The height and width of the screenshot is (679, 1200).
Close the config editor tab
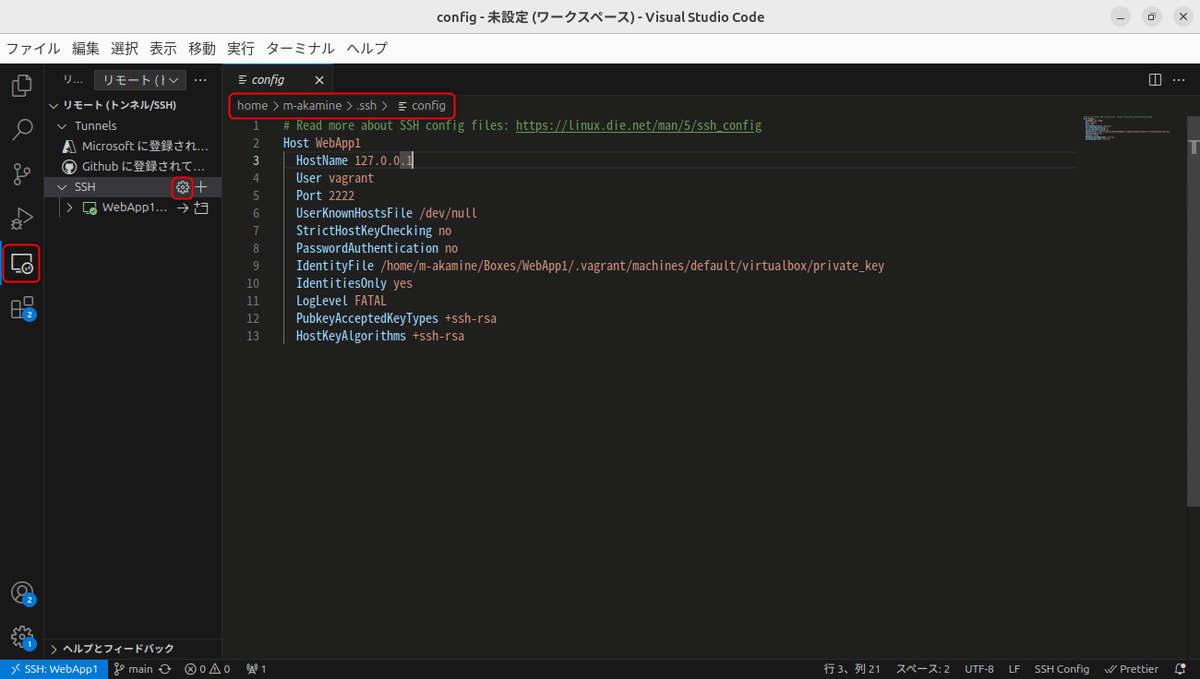tap(319, 80)
